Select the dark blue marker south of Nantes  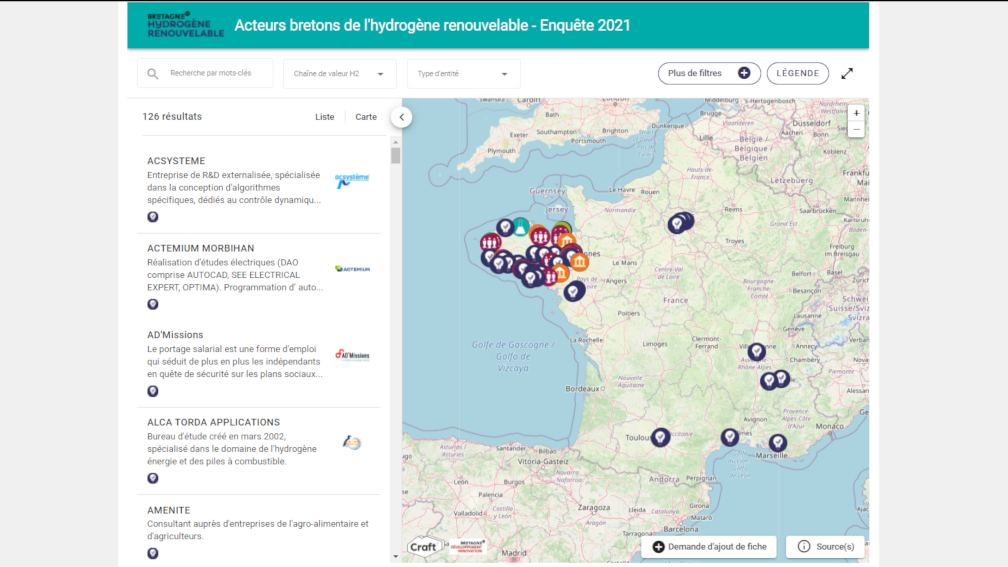[x=573, y=291]
